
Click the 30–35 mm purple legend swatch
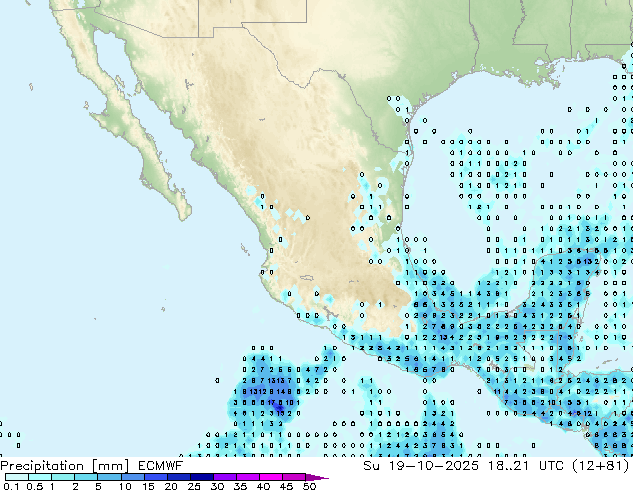coord(225,477)
